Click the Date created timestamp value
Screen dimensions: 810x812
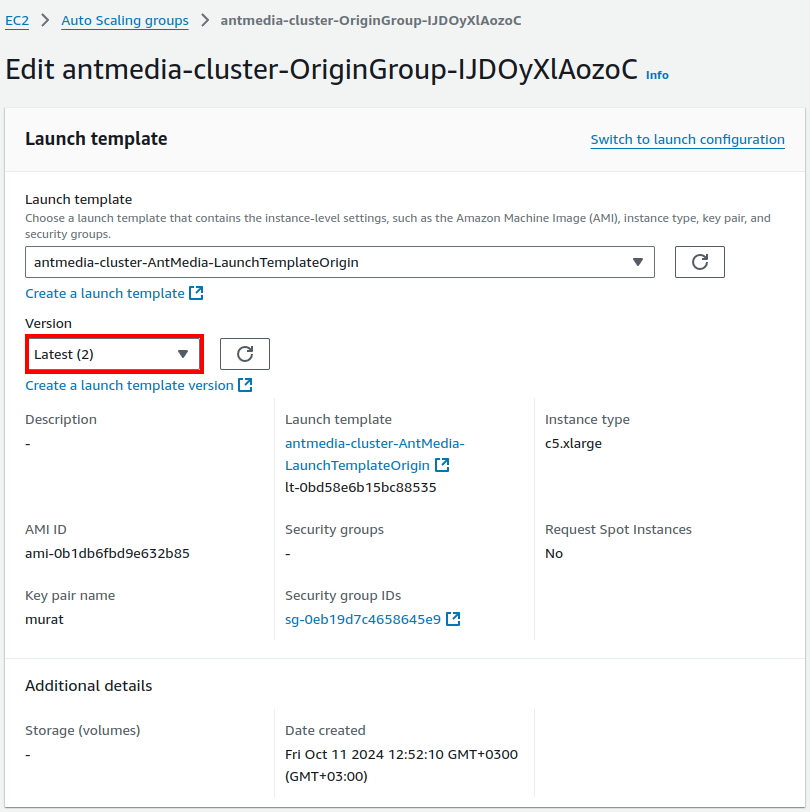[x=401, y=765]
